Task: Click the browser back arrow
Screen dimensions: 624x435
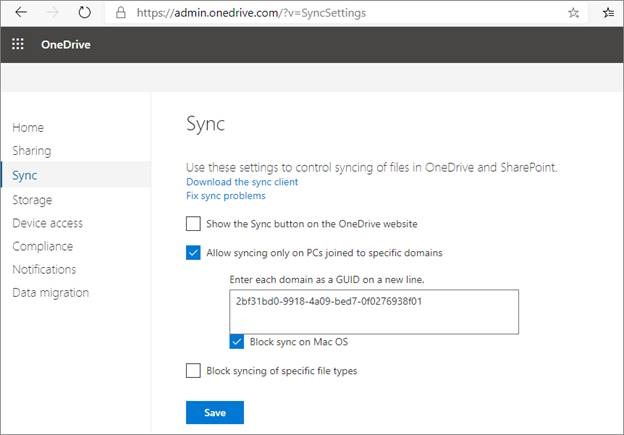Action: [21, 12]
